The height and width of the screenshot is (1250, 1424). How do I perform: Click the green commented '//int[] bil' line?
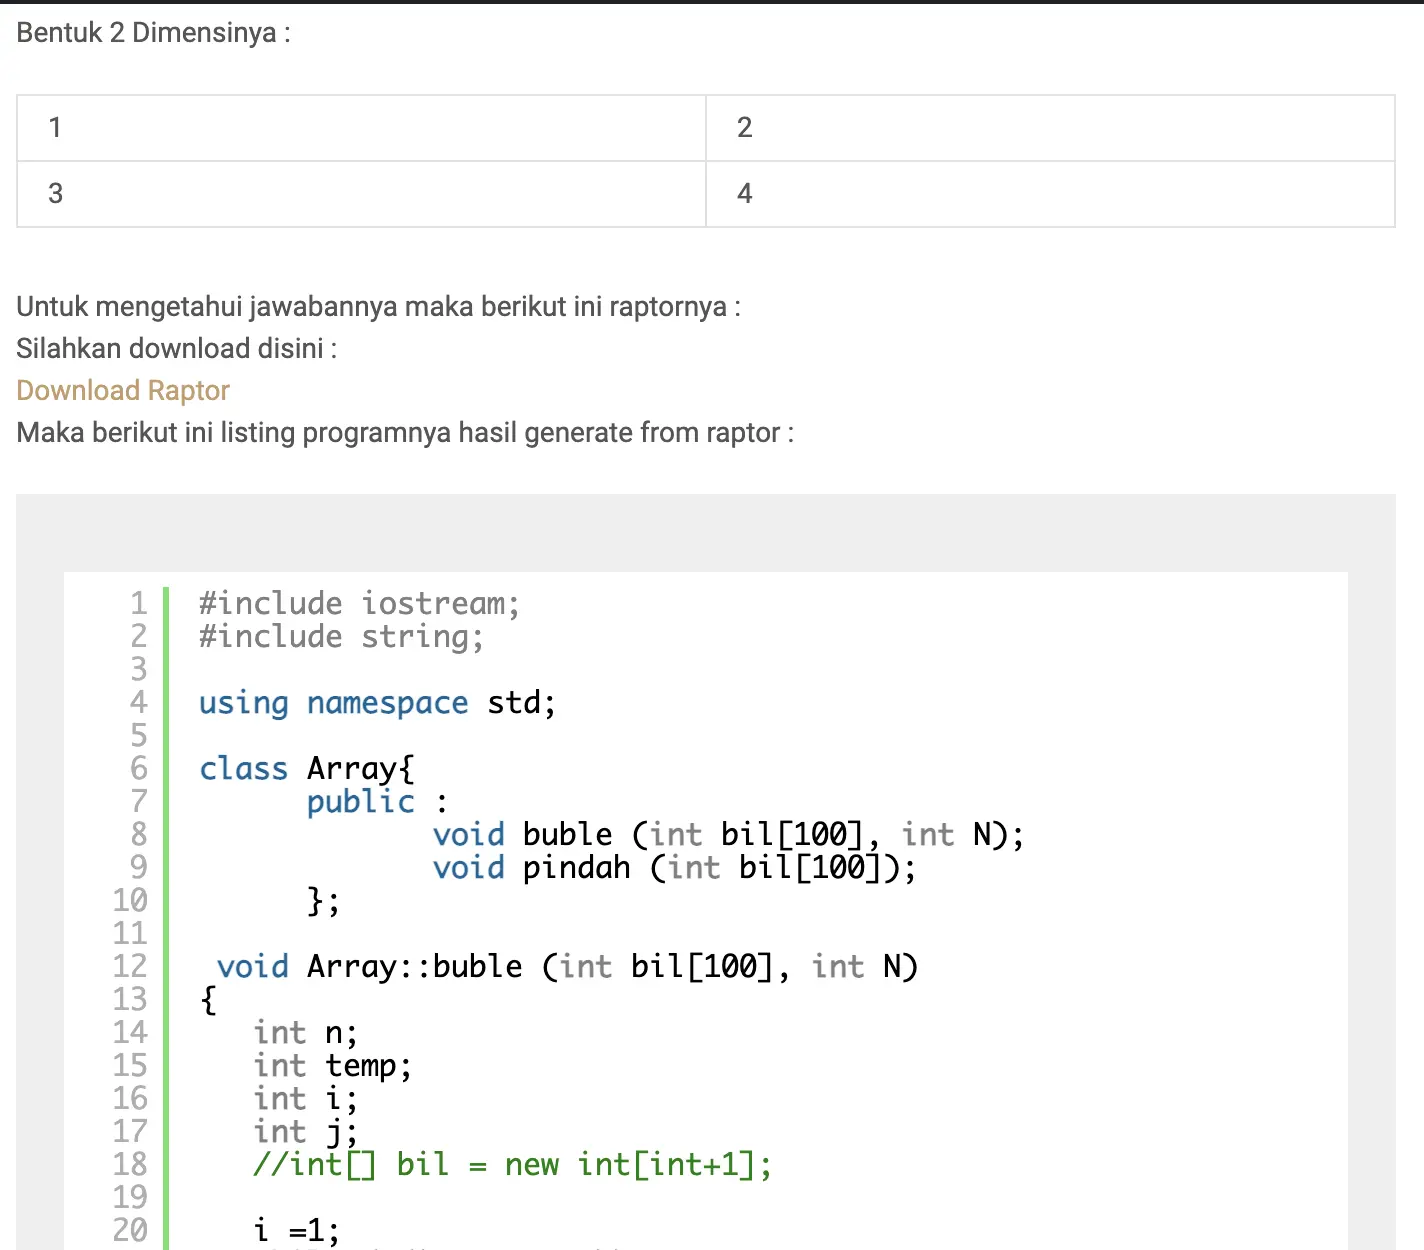point(512,1164)
